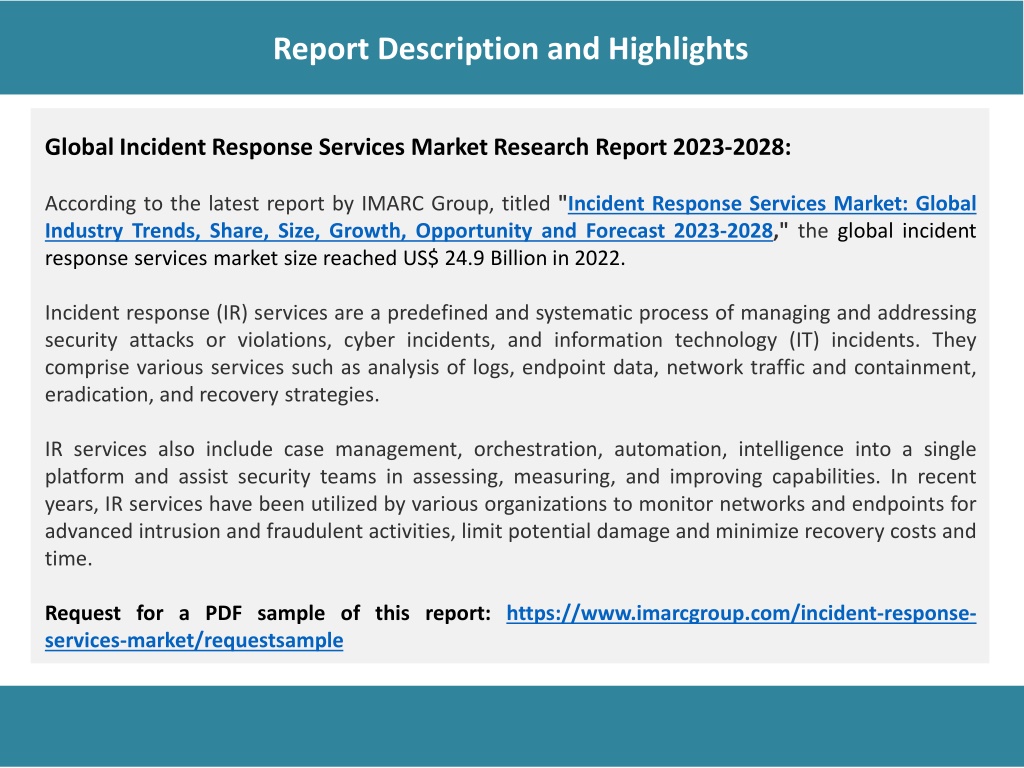The image size is (1024, 768).
Task: Click the text 'US$ 24.9 Billion in 2022'
Action: 513,259
